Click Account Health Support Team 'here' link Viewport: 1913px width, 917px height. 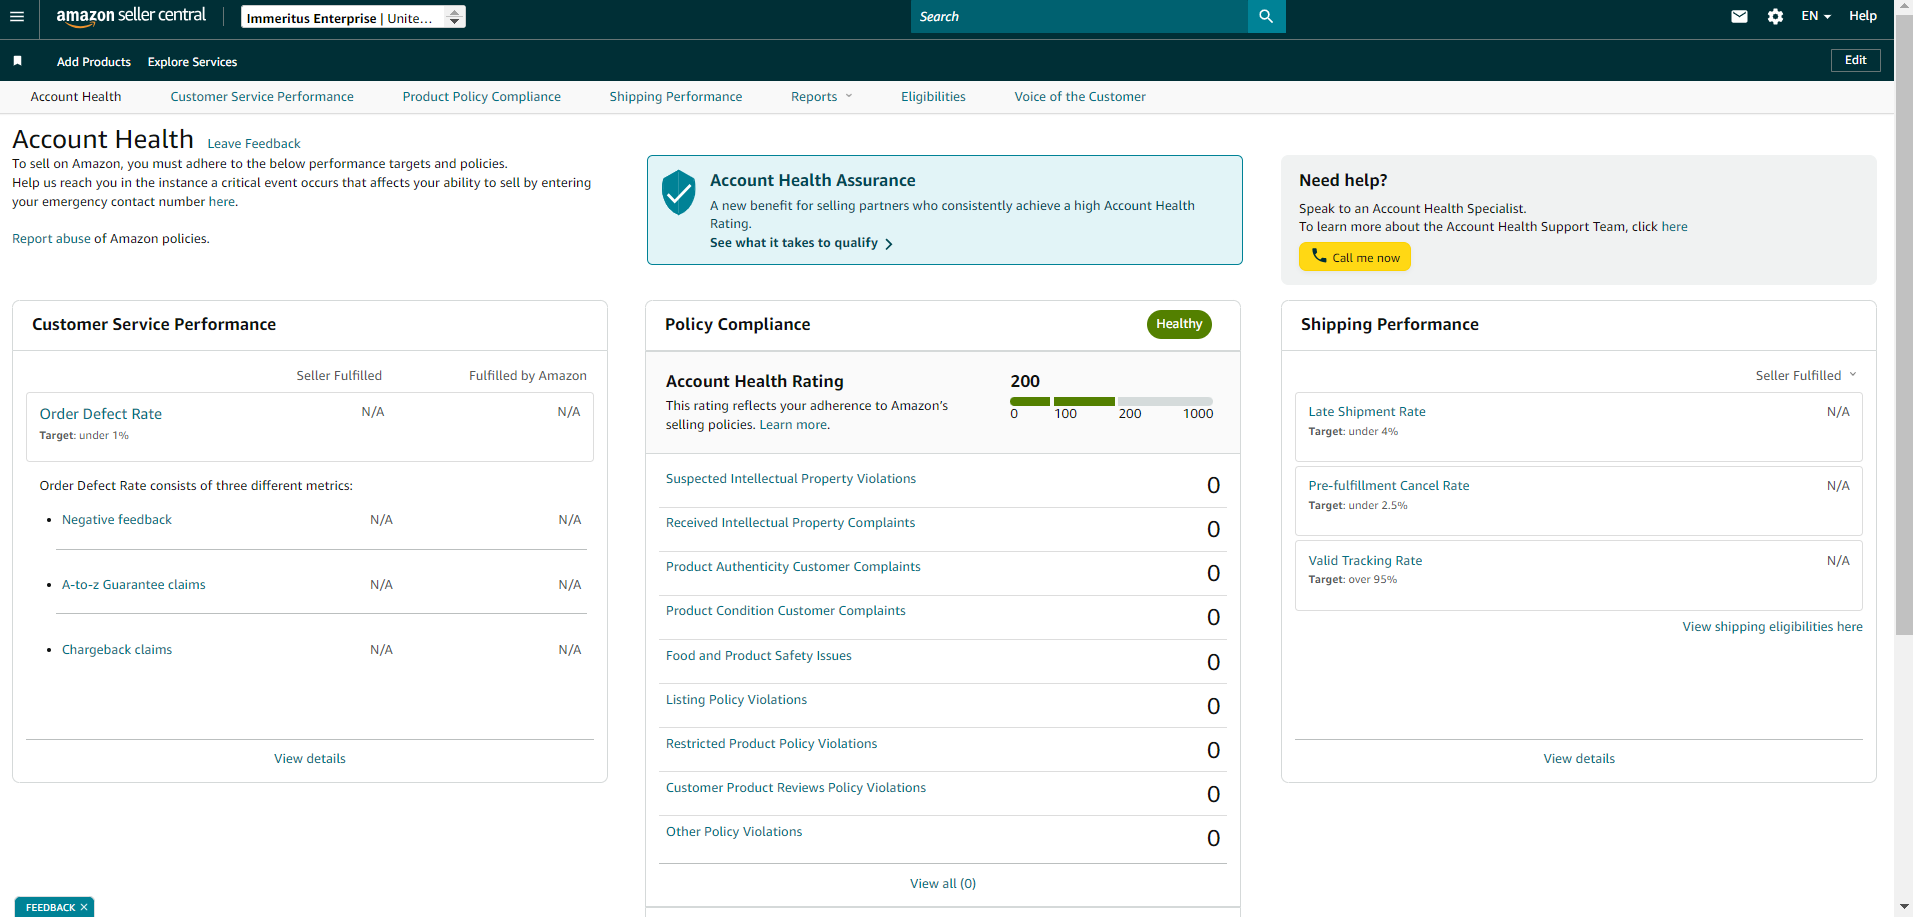coord(1674,227)
